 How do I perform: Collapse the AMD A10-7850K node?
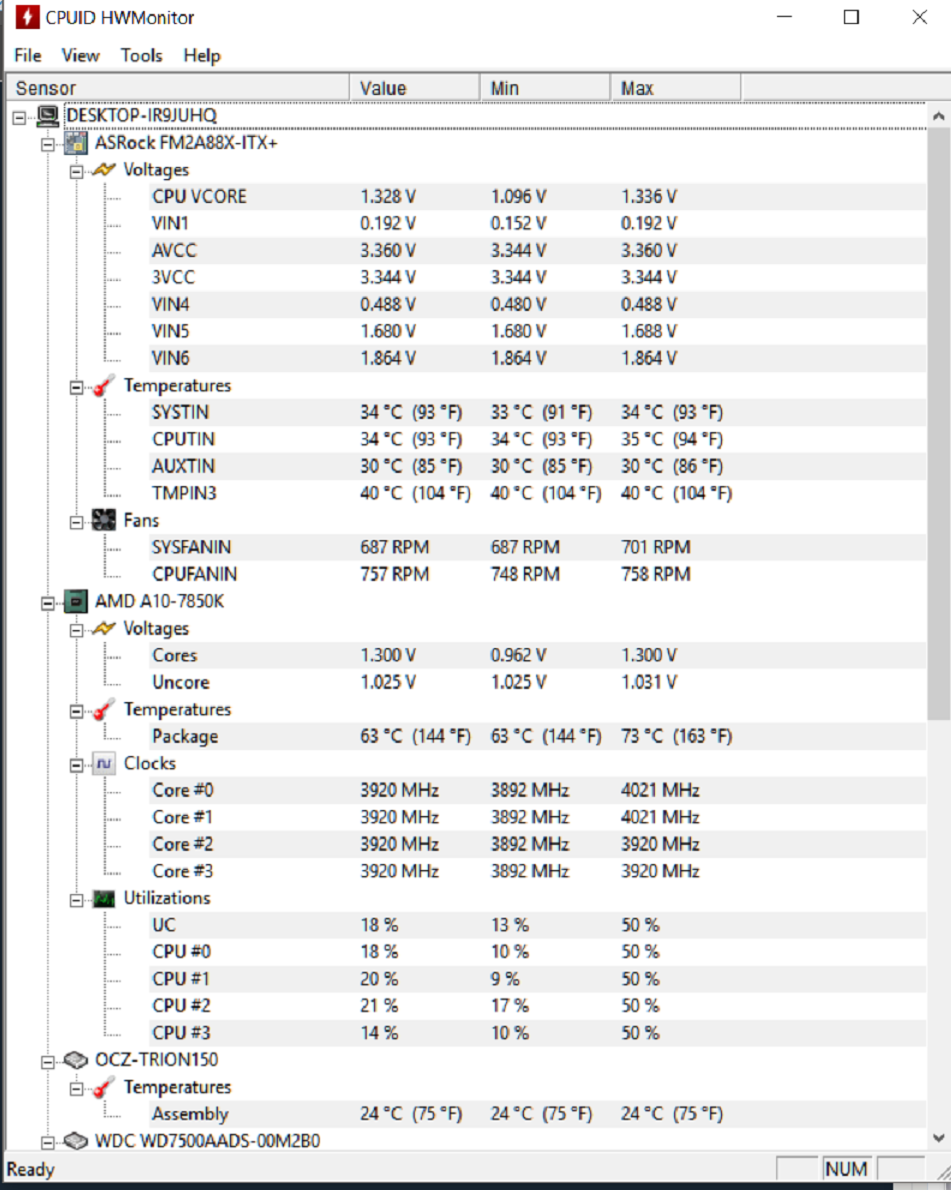point(48,603)
